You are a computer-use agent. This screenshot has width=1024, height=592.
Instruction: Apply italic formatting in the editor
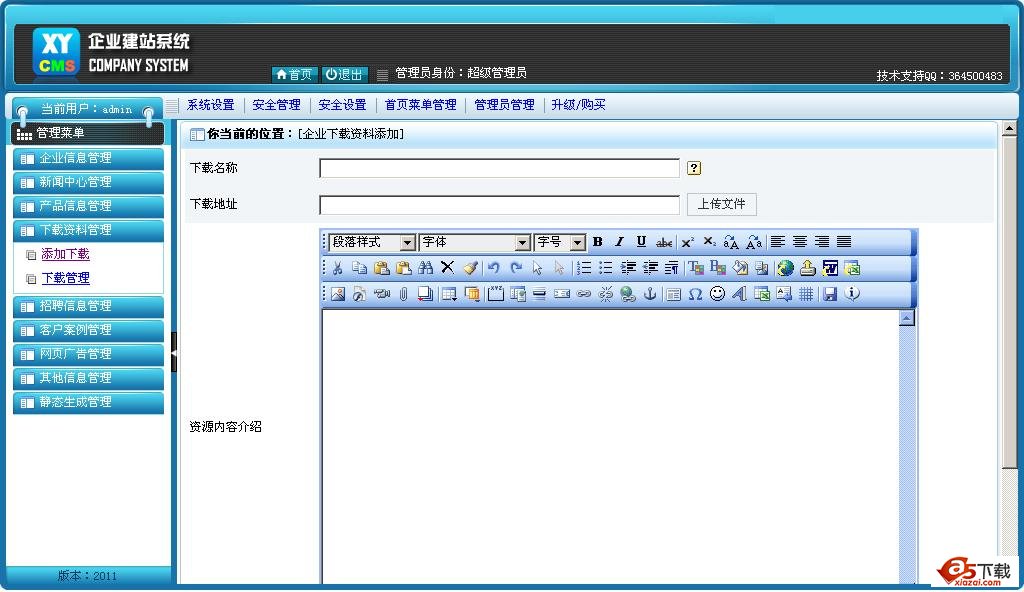pos(619,242)
